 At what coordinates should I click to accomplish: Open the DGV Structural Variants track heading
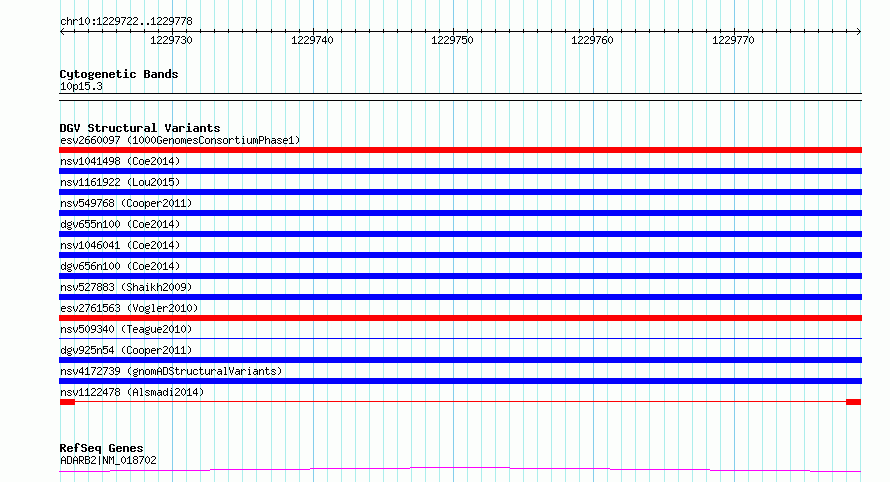[x=140, y=128]
